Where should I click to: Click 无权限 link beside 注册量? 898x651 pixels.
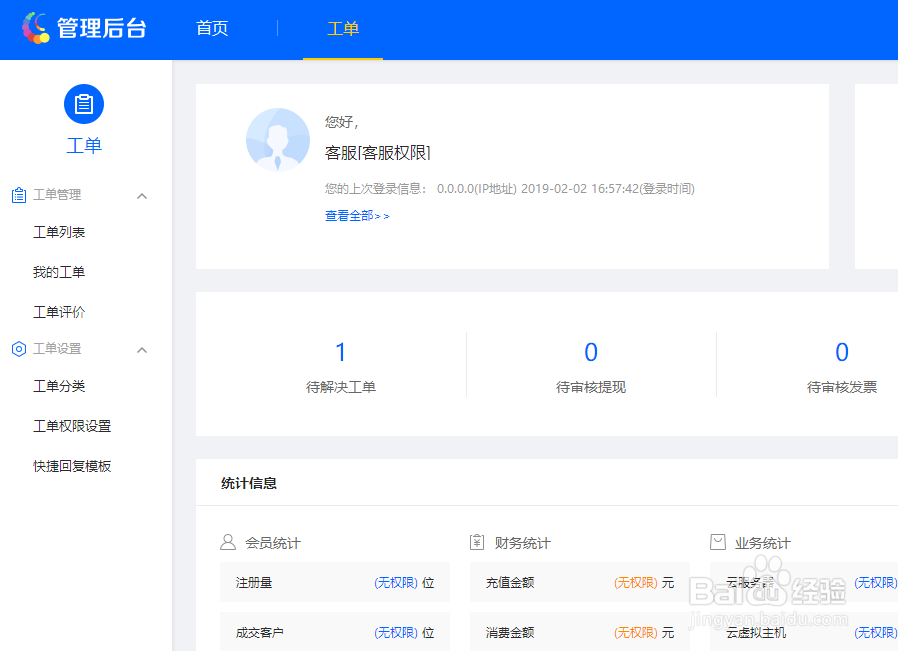tap(397, 582)
